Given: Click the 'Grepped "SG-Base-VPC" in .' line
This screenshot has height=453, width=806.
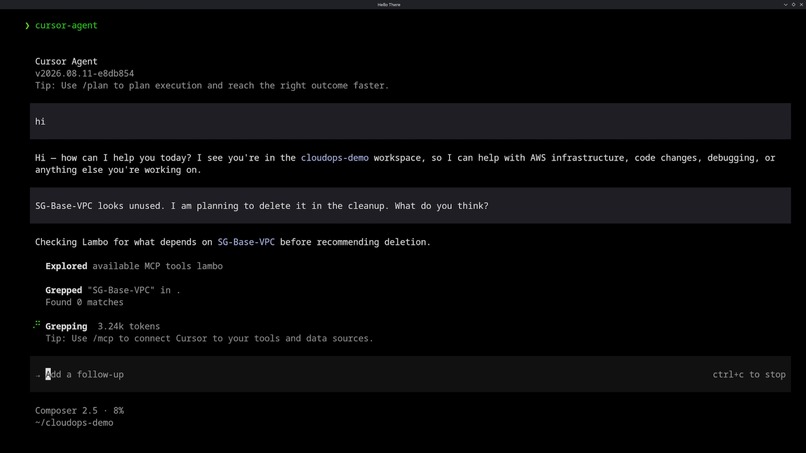Looking at the screenshot, I should click(113, 290).
